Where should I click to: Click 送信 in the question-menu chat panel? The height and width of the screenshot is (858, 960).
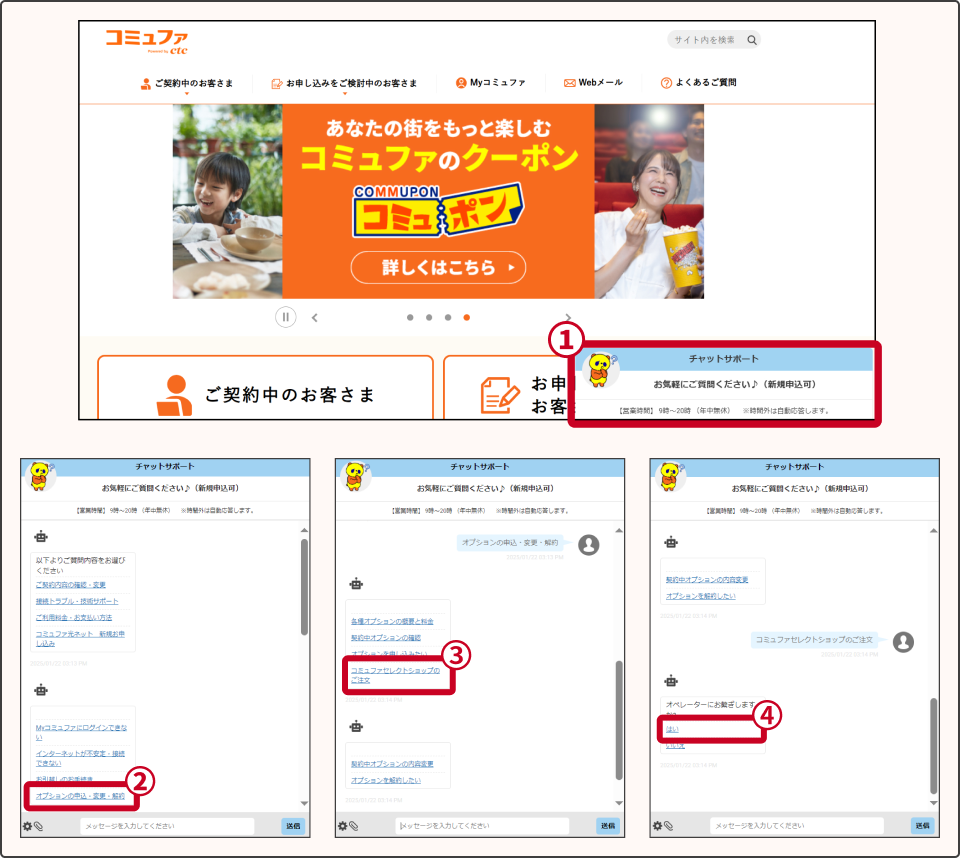[x=293, y=826]
